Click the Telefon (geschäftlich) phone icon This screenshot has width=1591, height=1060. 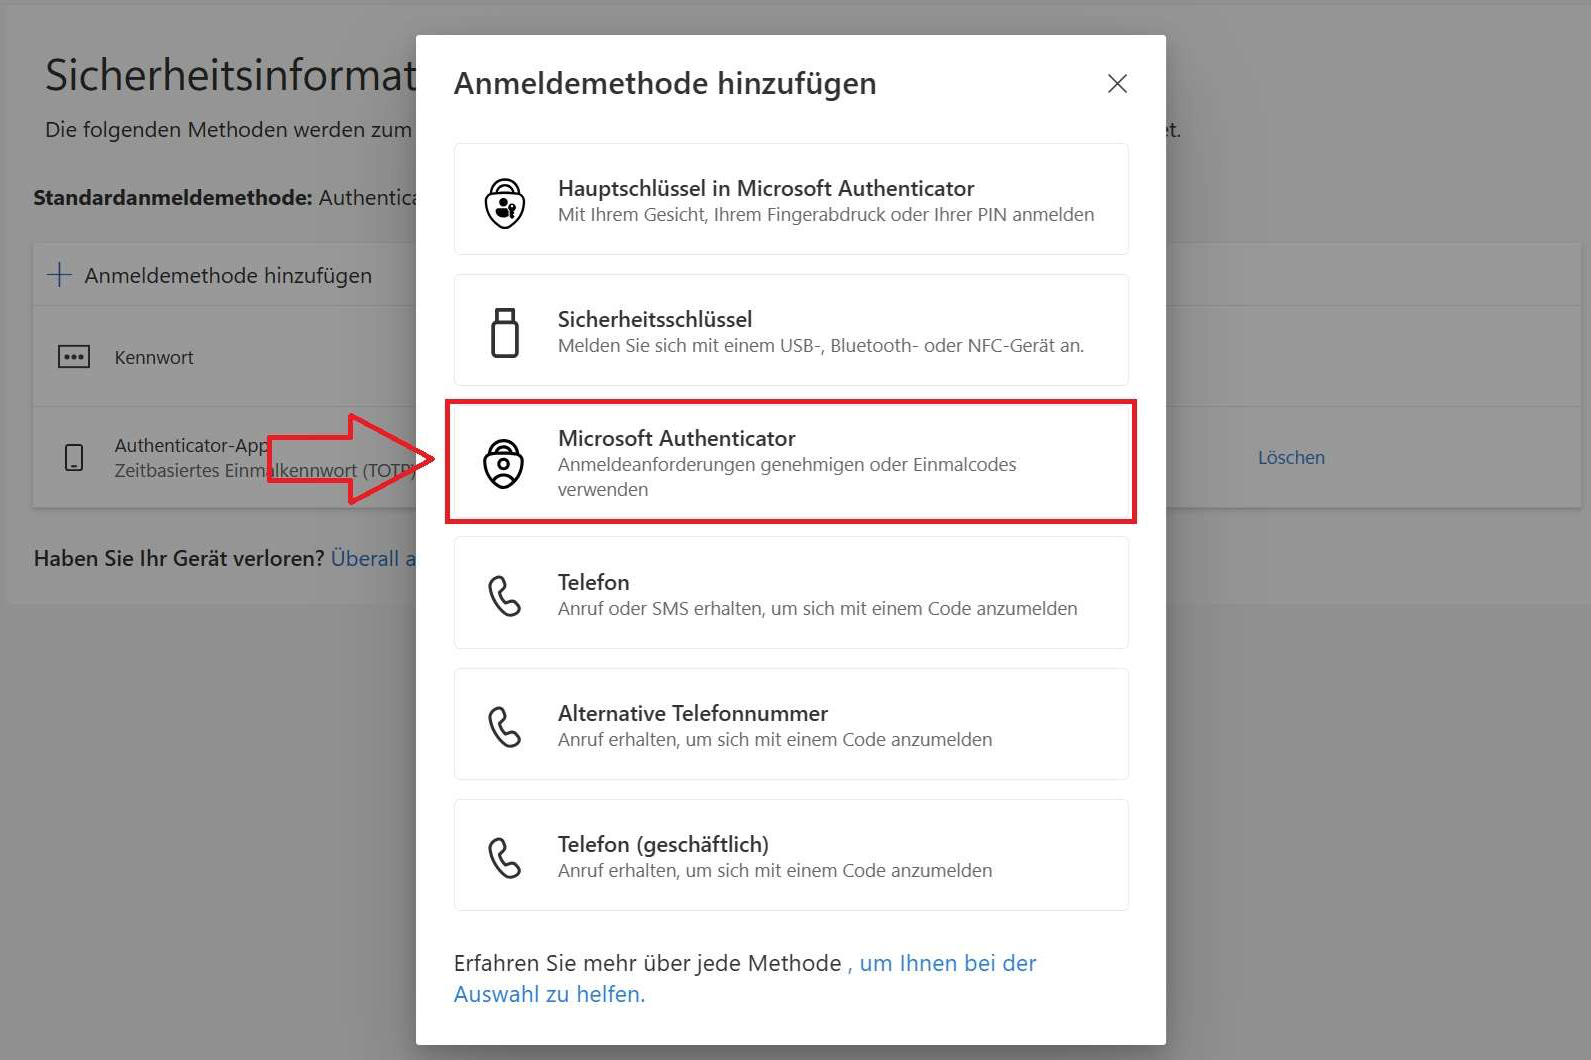[504, 857]
